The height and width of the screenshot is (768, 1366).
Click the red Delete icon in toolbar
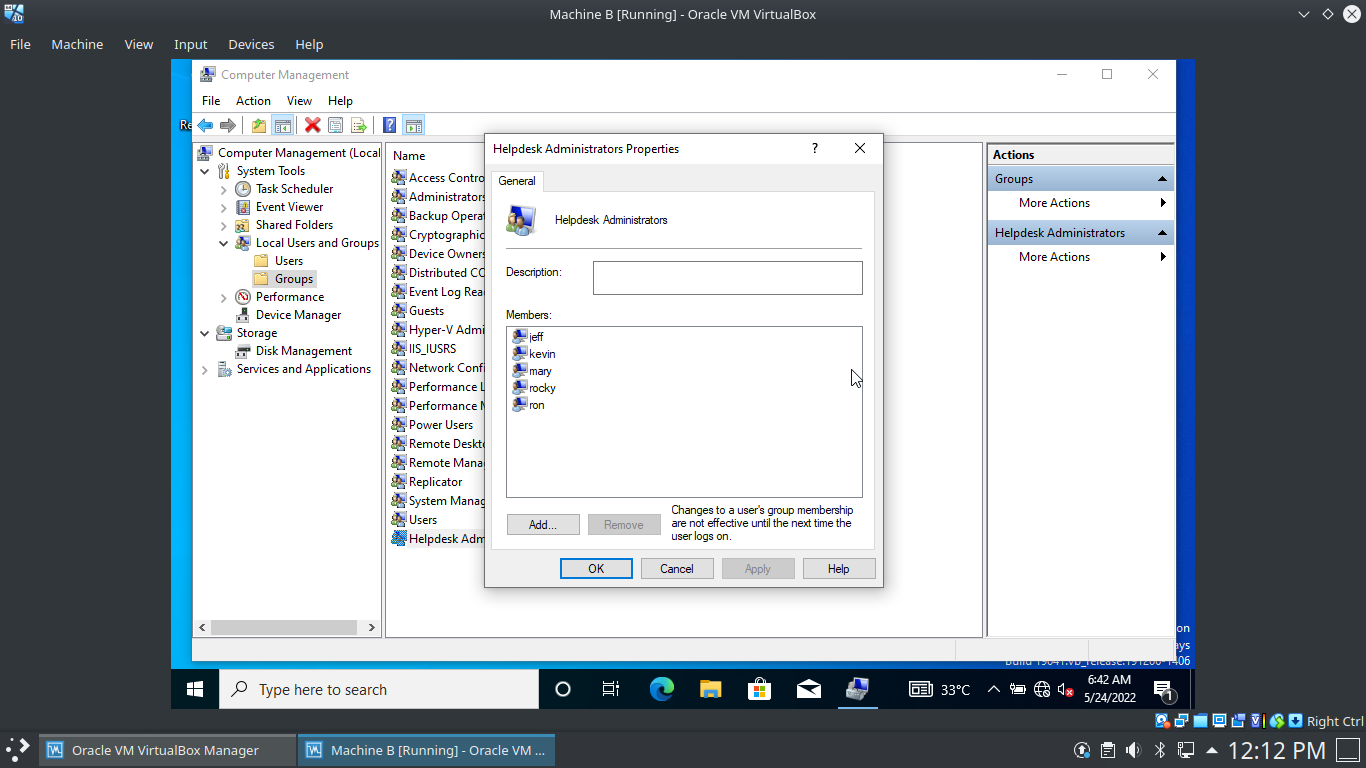click(x=312, y=125)
